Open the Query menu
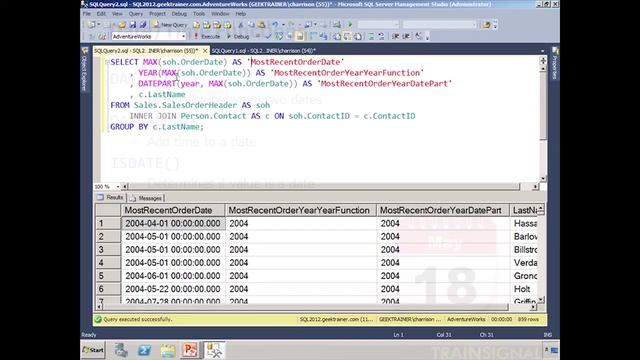640x360 pixels. point(136,13)
